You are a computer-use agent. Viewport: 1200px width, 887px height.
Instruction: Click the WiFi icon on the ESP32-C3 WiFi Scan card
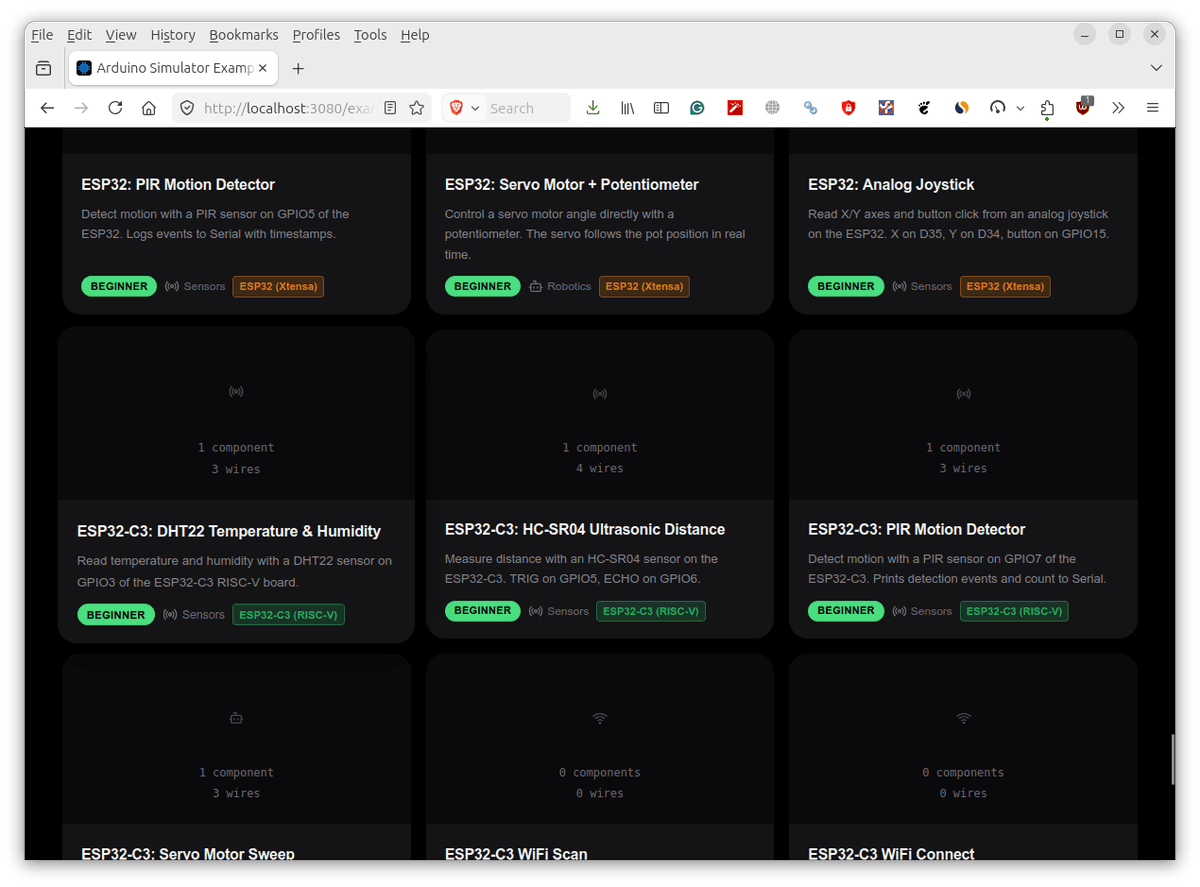[x=599, y=717]
